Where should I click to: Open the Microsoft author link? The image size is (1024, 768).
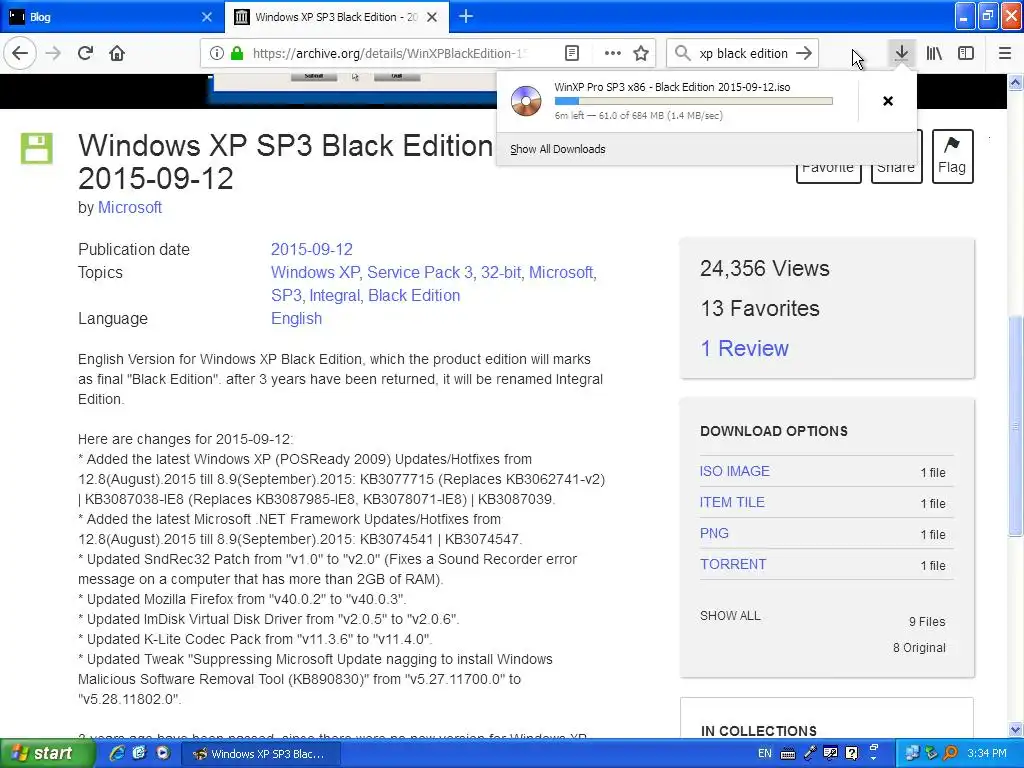[130, 207]
